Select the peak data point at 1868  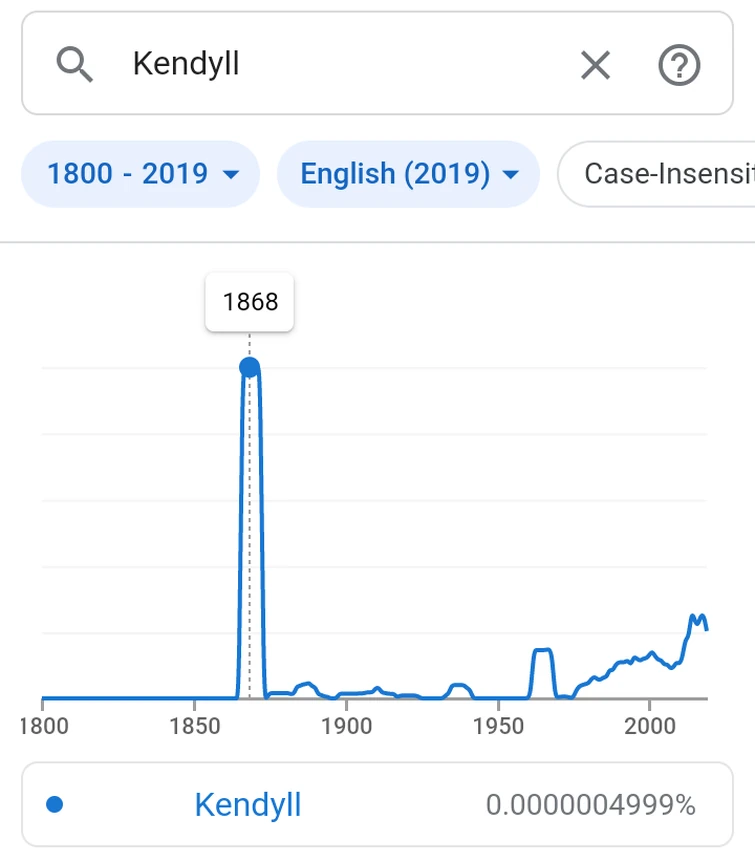[x=249, y=366]
